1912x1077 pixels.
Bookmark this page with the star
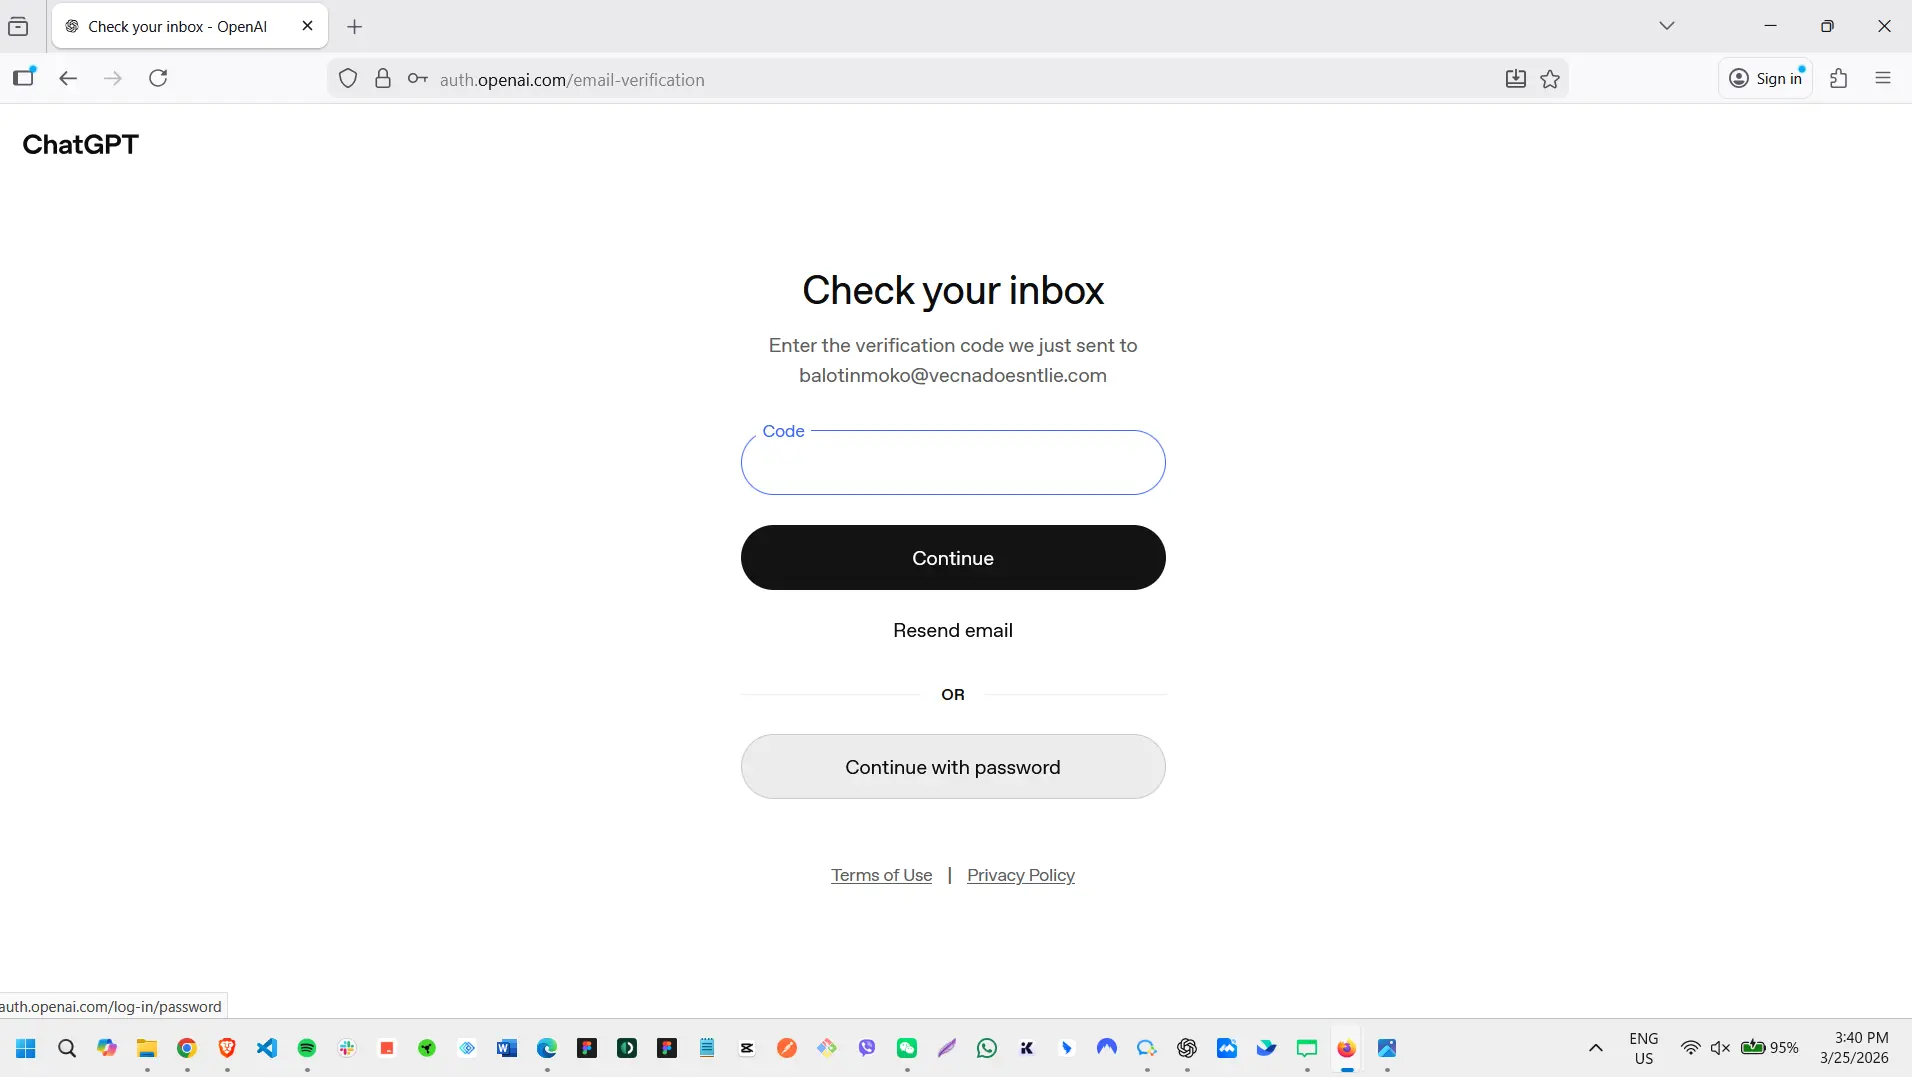[x=1550, y=79]
